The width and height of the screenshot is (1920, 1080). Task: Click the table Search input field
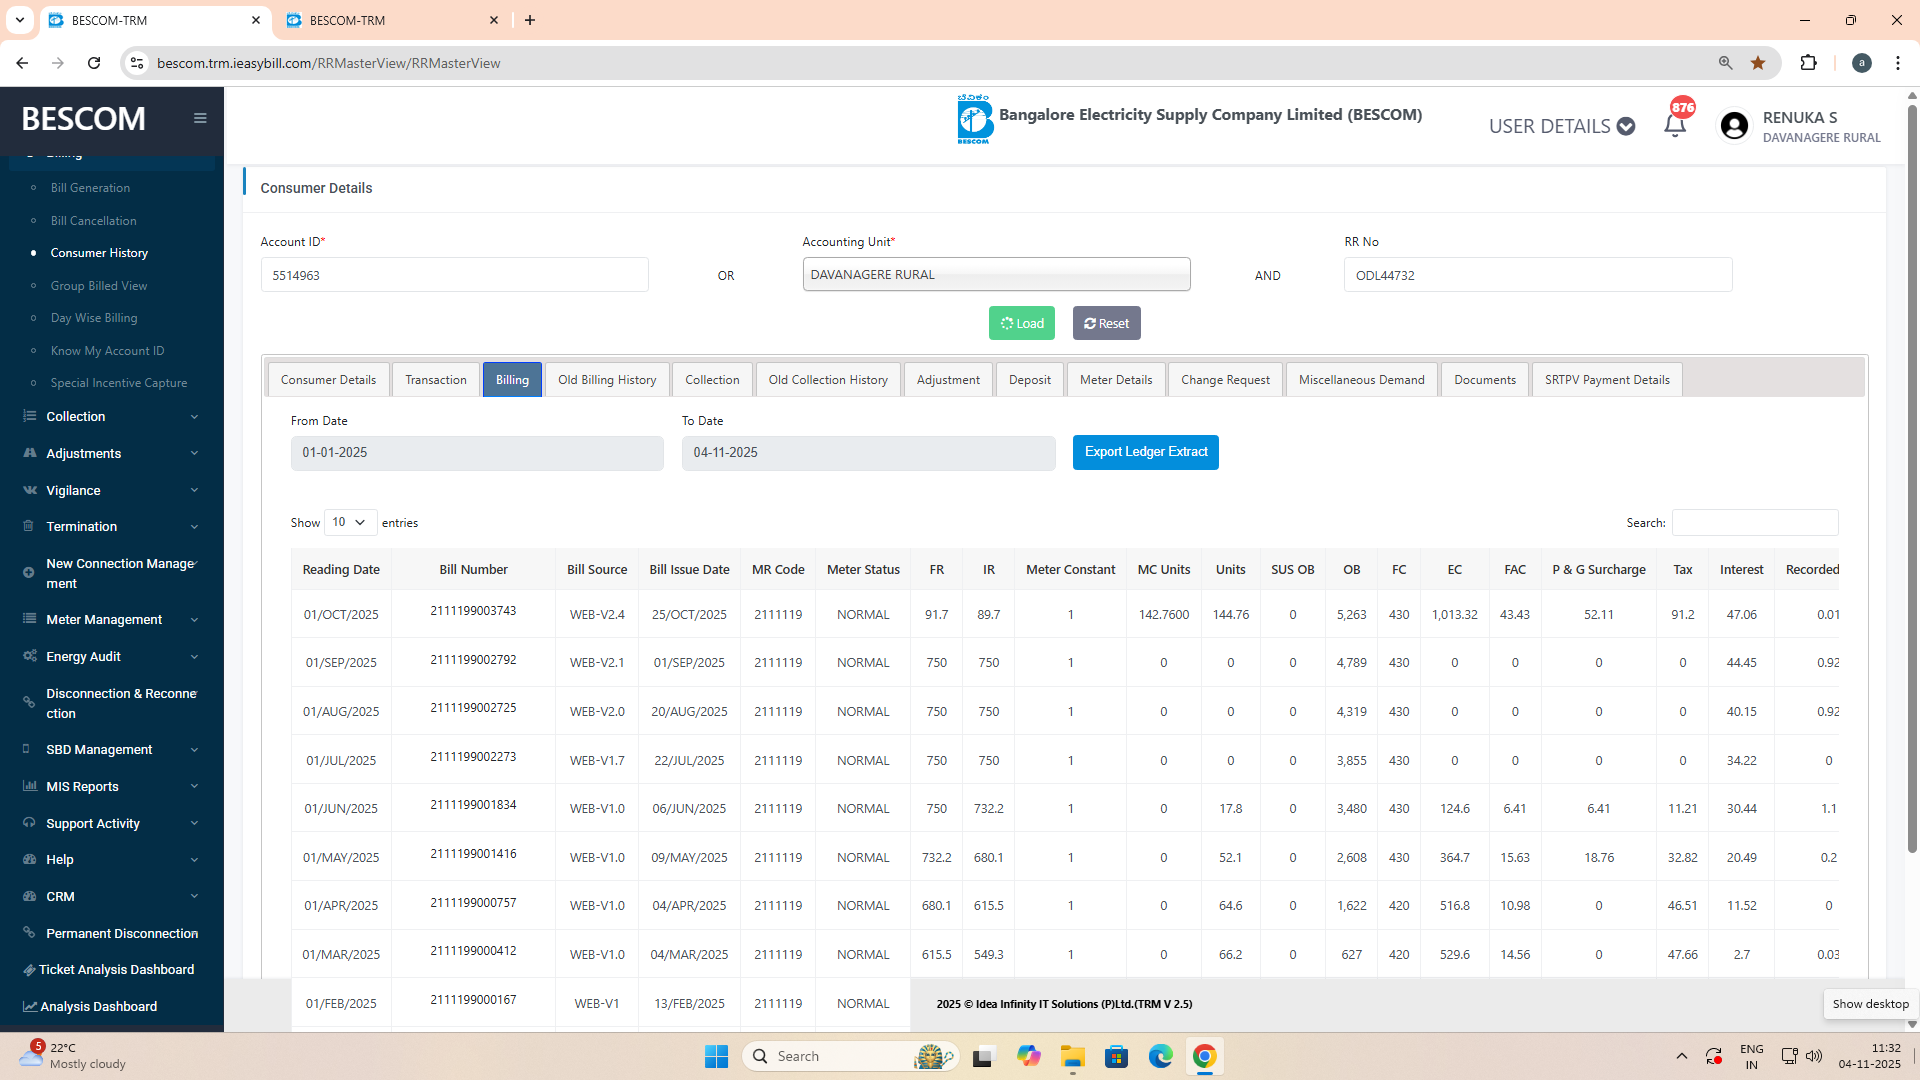point(1754,522)
